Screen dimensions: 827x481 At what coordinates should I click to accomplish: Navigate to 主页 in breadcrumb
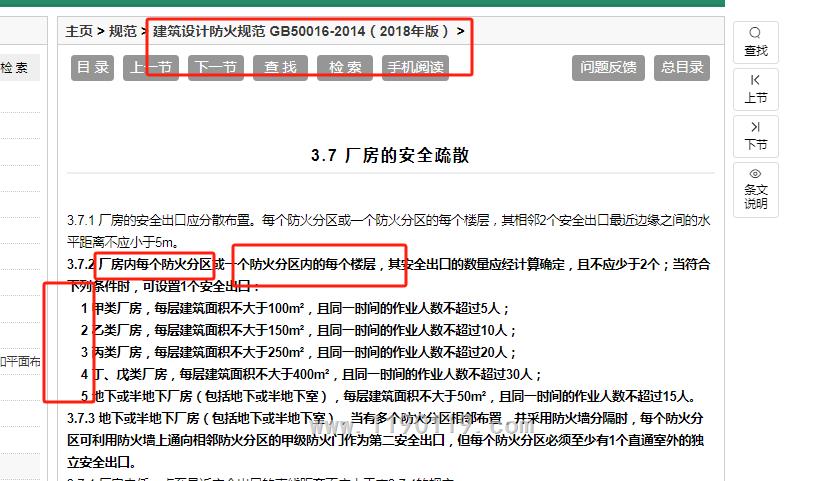[x=79, y=31]
